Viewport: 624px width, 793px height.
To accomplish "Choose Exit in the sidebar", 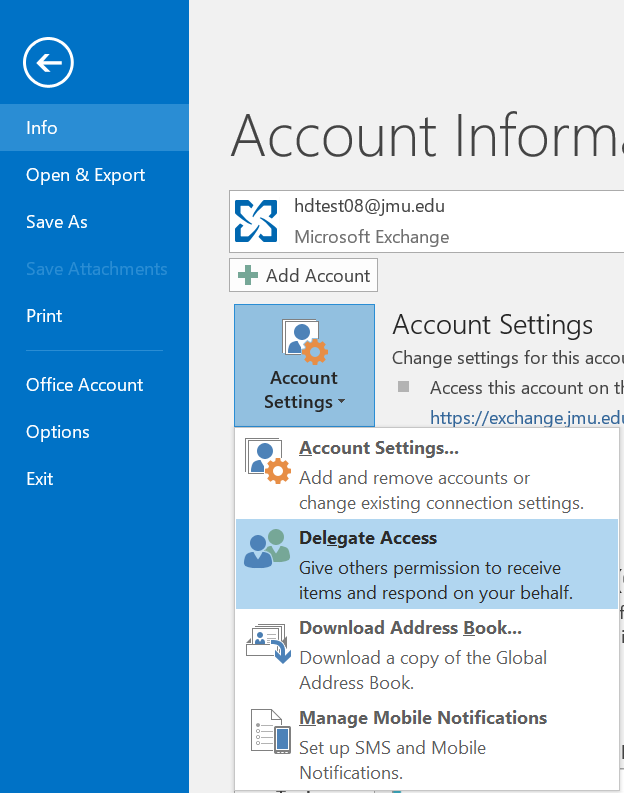I will (95, 479).
